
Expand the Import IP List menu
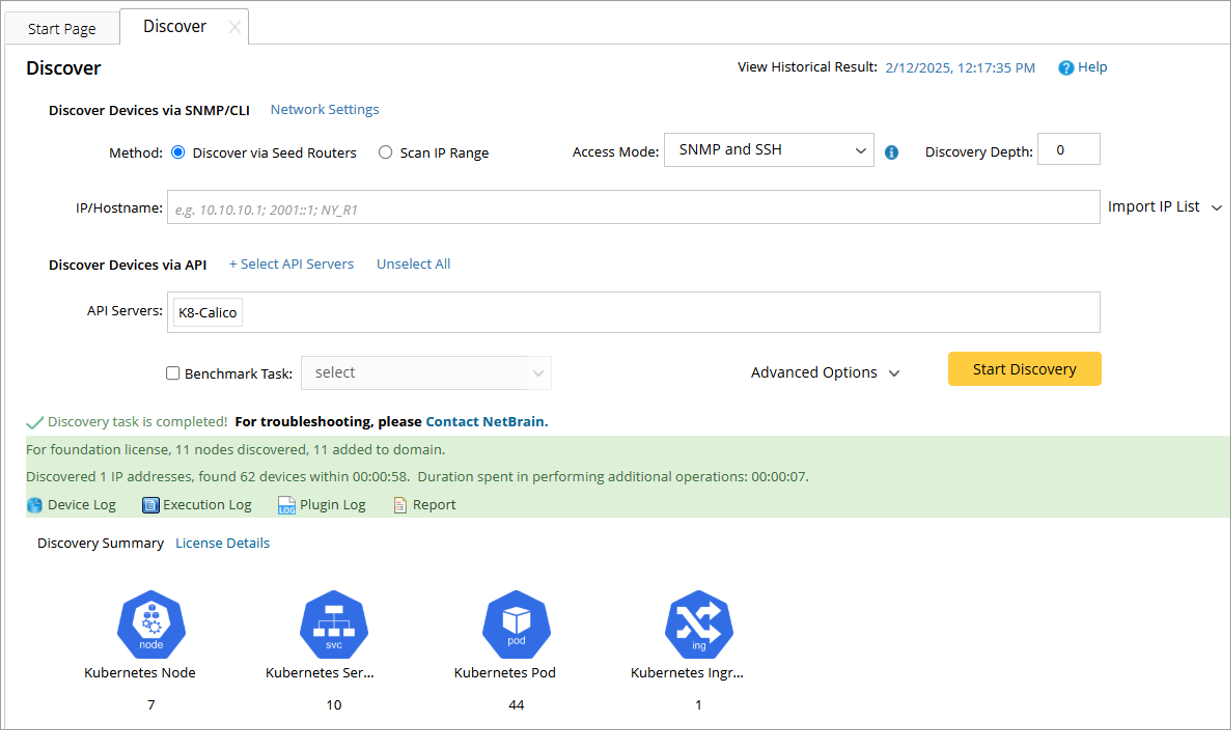[x=1164, y=207]
